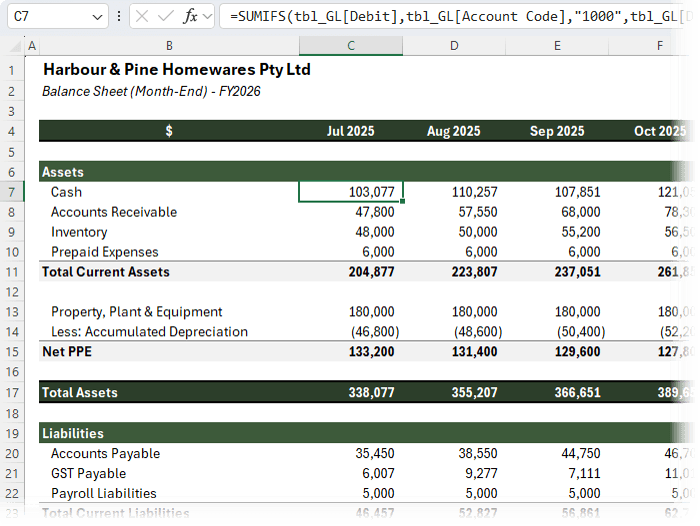Click the Inventory row label
Viewport: 700px width, 526px height.
pyautogui.click(x=79, y=232)
